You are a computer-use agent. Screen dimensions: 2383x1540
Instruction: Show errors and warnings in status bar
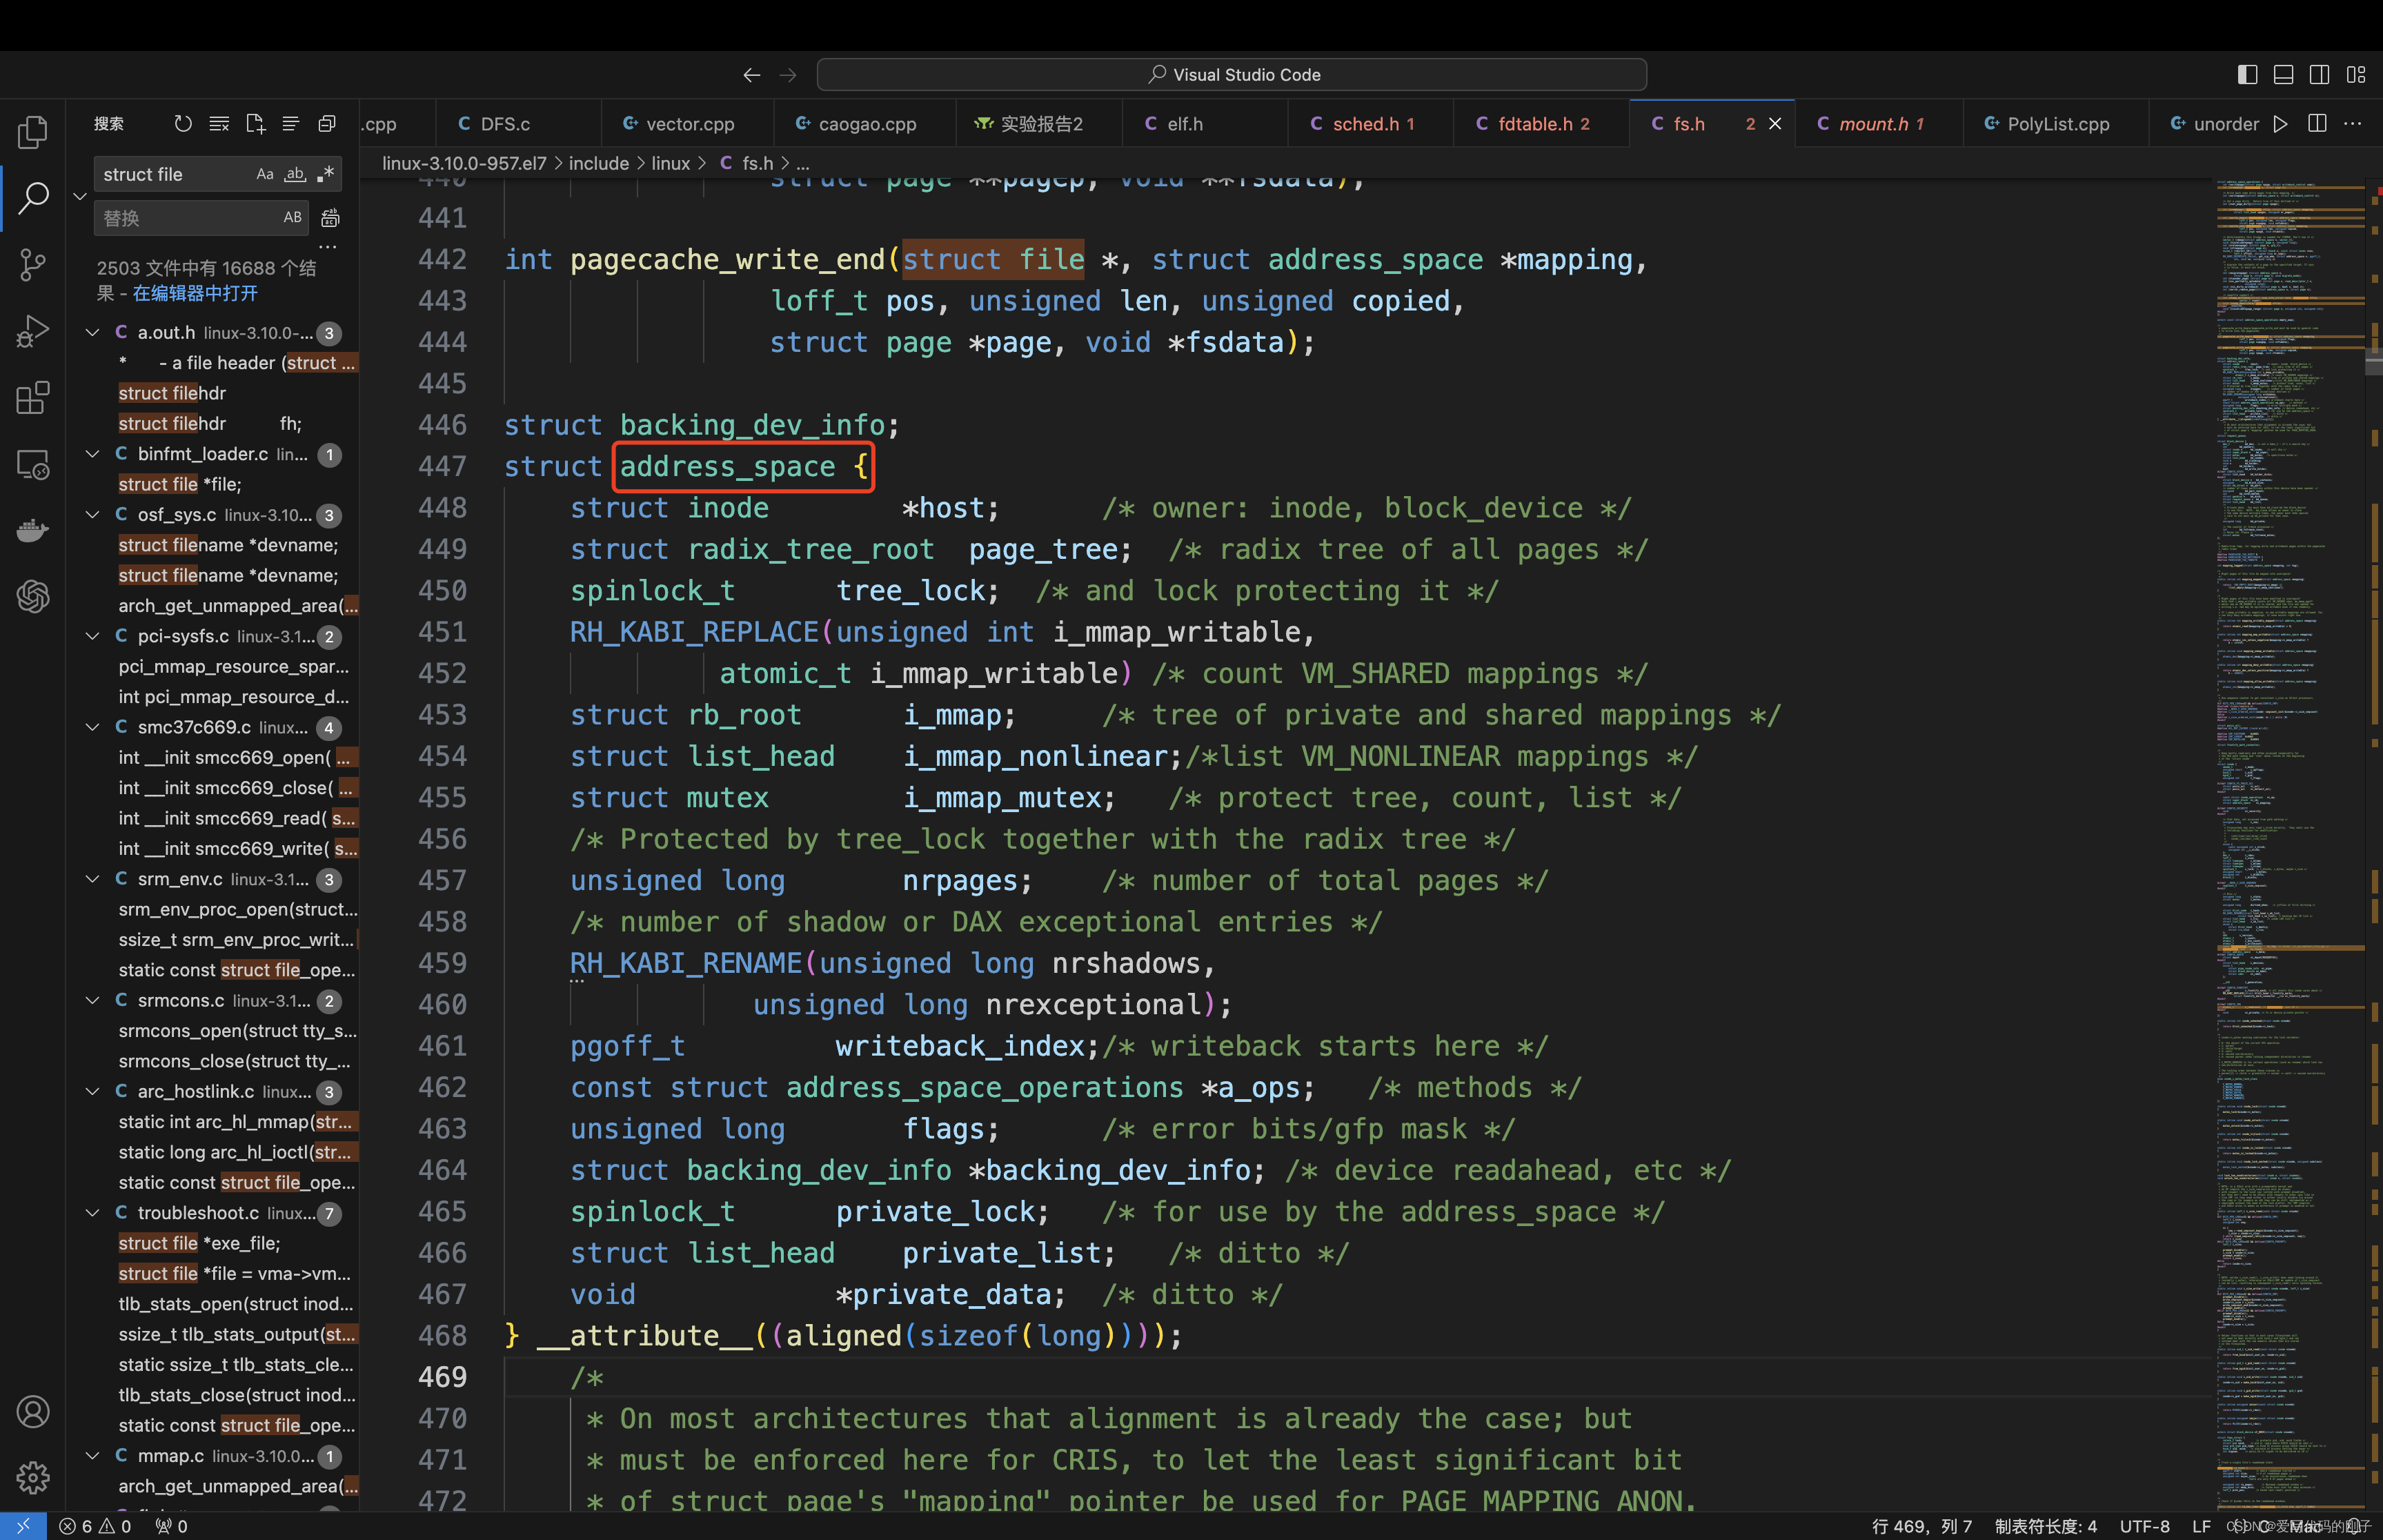pos(95,1526)
